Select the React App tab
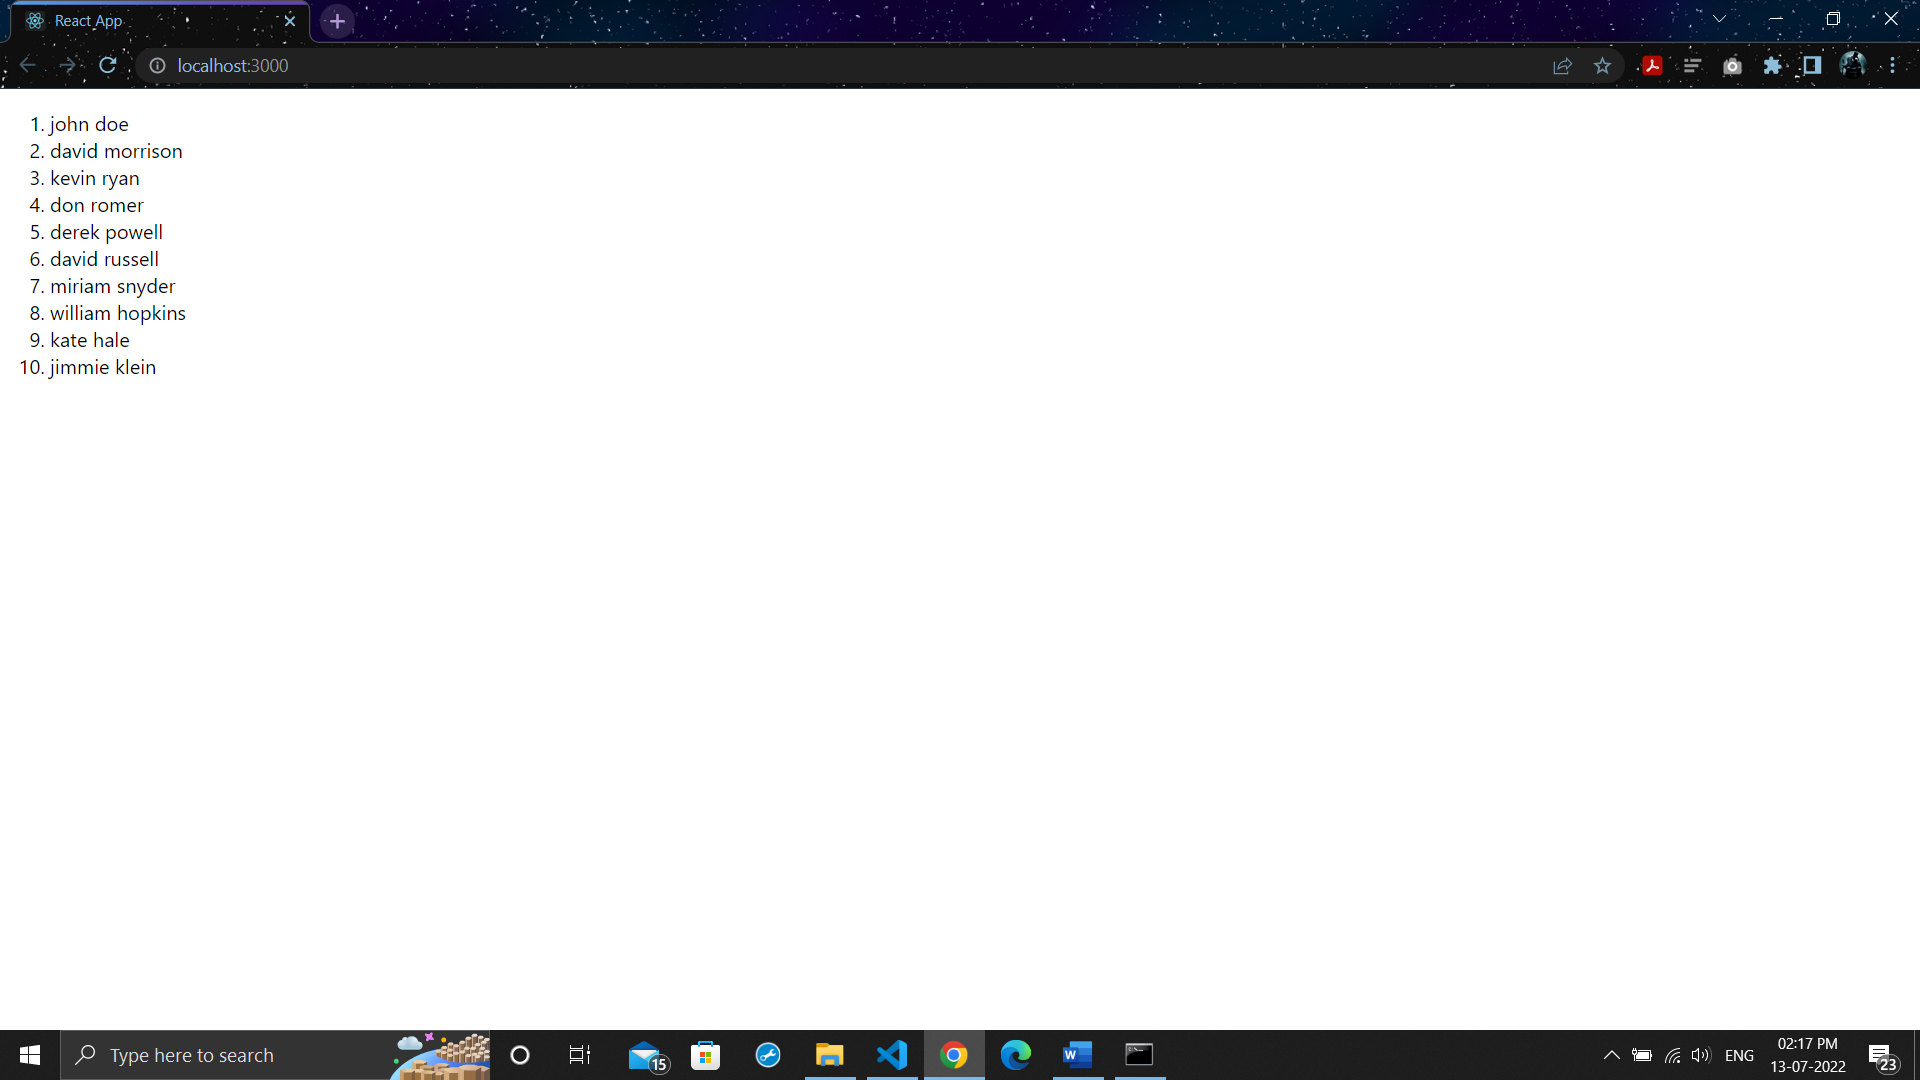Viewport: 1920px width, 1080px height. point(160,21)
